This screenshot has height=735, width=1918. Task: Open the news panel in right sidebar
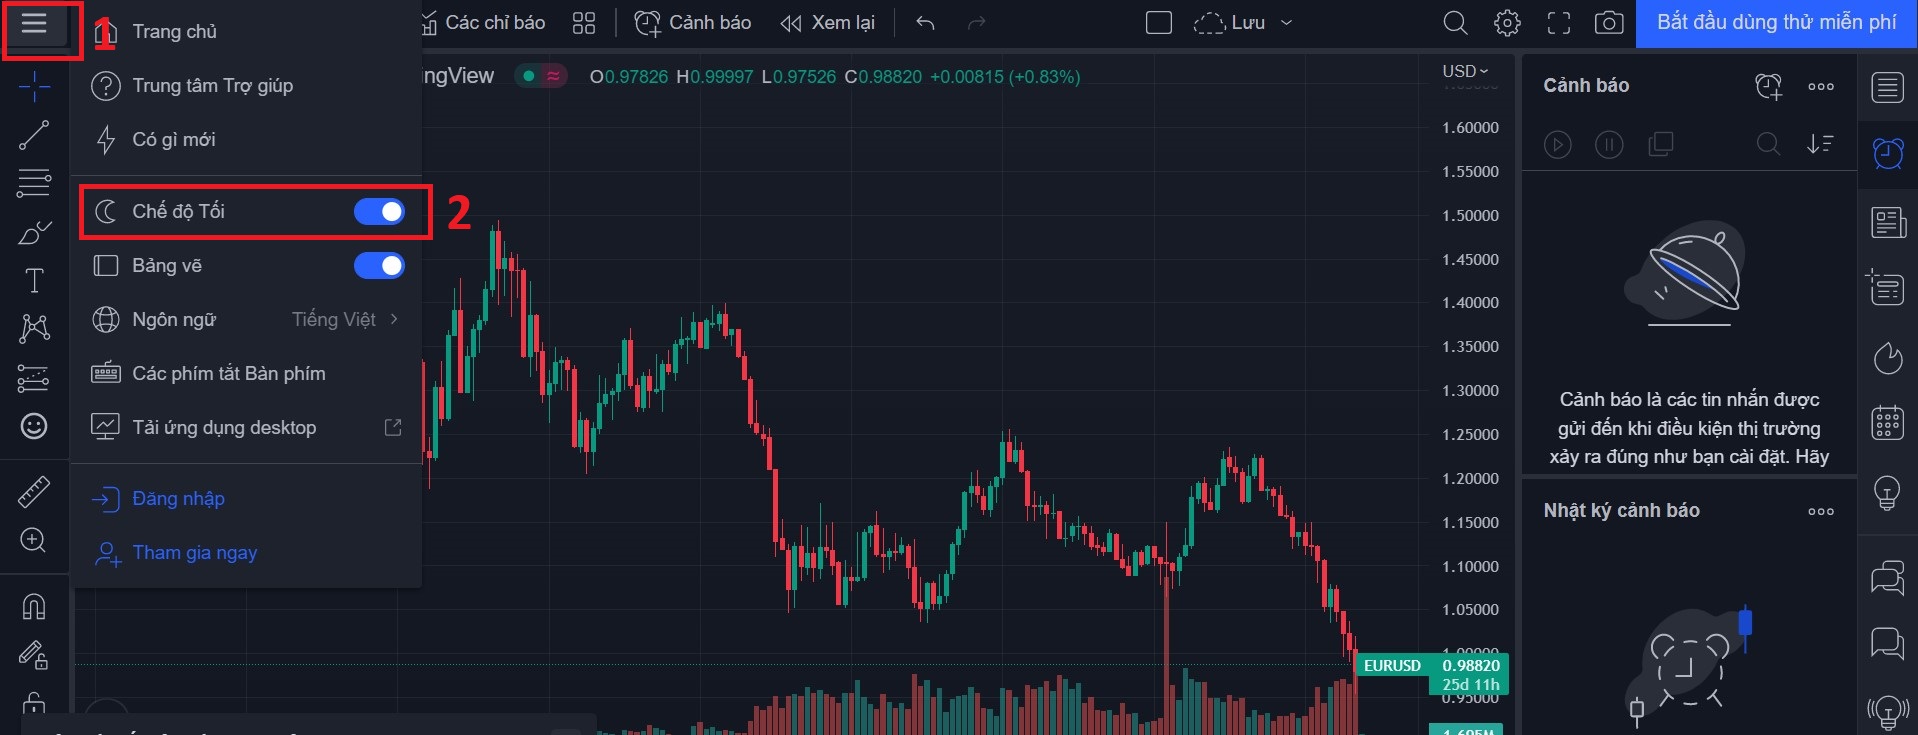tap(1887, 222)
